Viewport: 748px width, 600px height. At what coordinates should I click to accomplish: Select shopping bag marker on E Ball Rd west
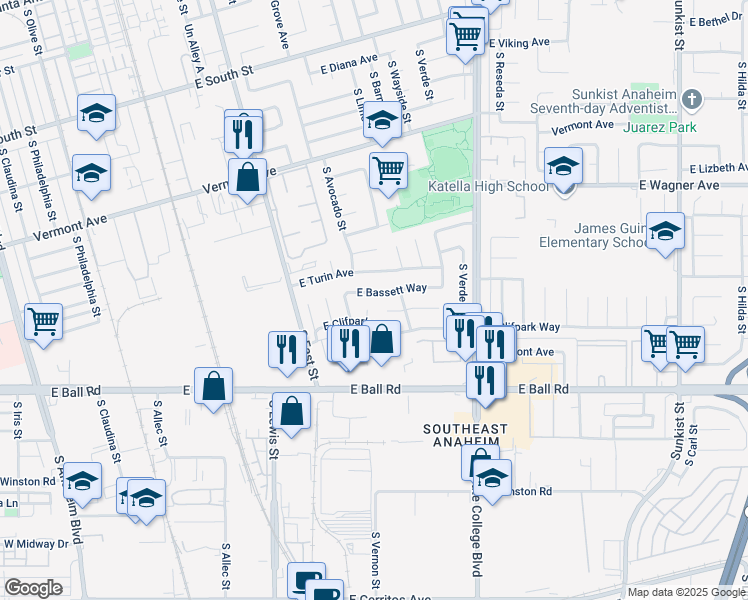[x=213, y=386]
